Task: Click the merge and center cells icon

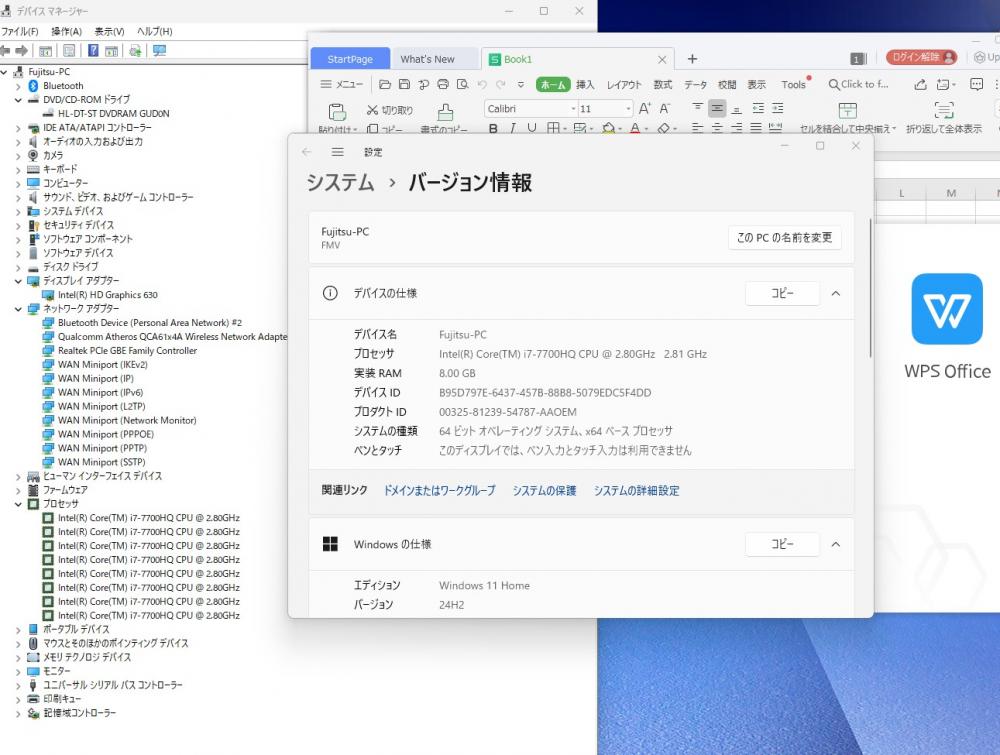Action: point(848,110)
